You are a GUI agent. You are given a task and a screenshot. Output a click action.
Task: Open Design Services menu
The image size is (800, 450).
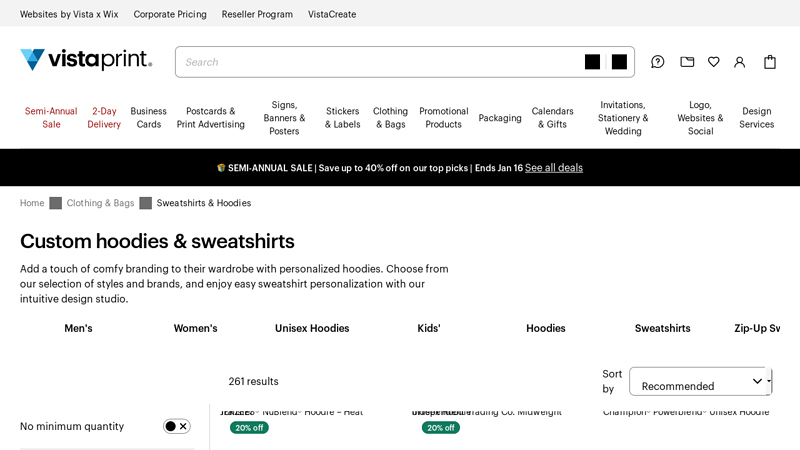[x=757, y=118]
